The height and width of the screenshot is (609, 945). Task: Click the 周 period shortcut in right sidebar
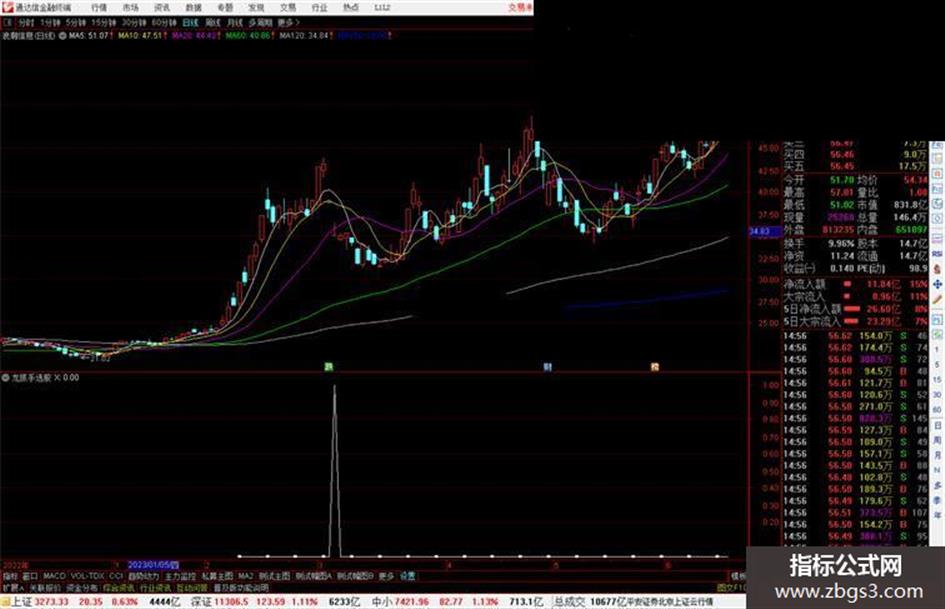938,441
